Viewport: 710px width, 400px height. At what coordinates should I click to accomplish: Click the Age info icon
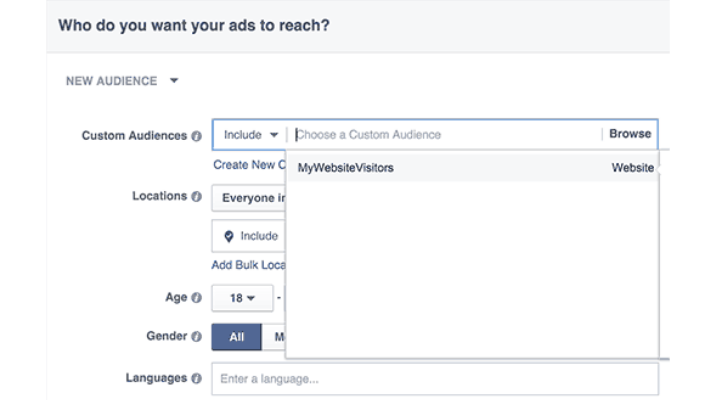point(197,297)
